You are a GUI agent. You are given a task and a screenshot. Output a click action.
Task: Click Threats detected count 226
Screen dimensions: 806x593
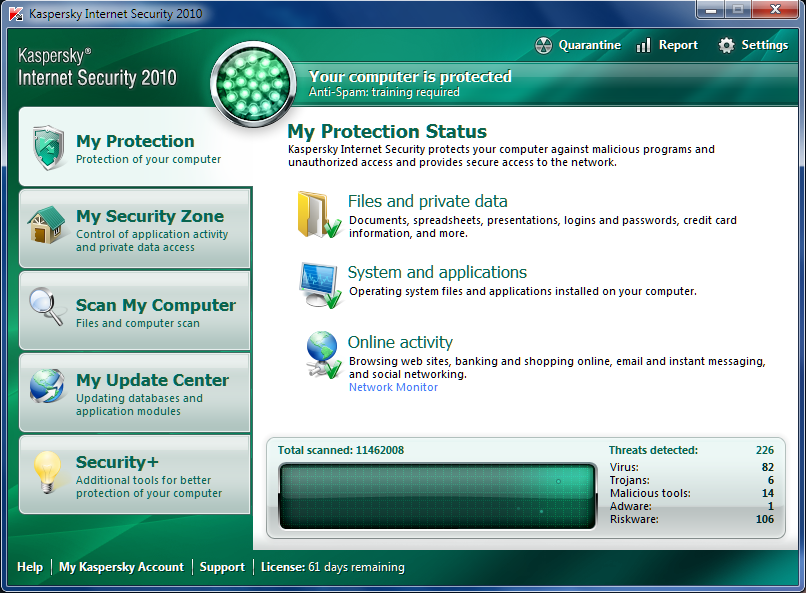[x=764, y=450]
